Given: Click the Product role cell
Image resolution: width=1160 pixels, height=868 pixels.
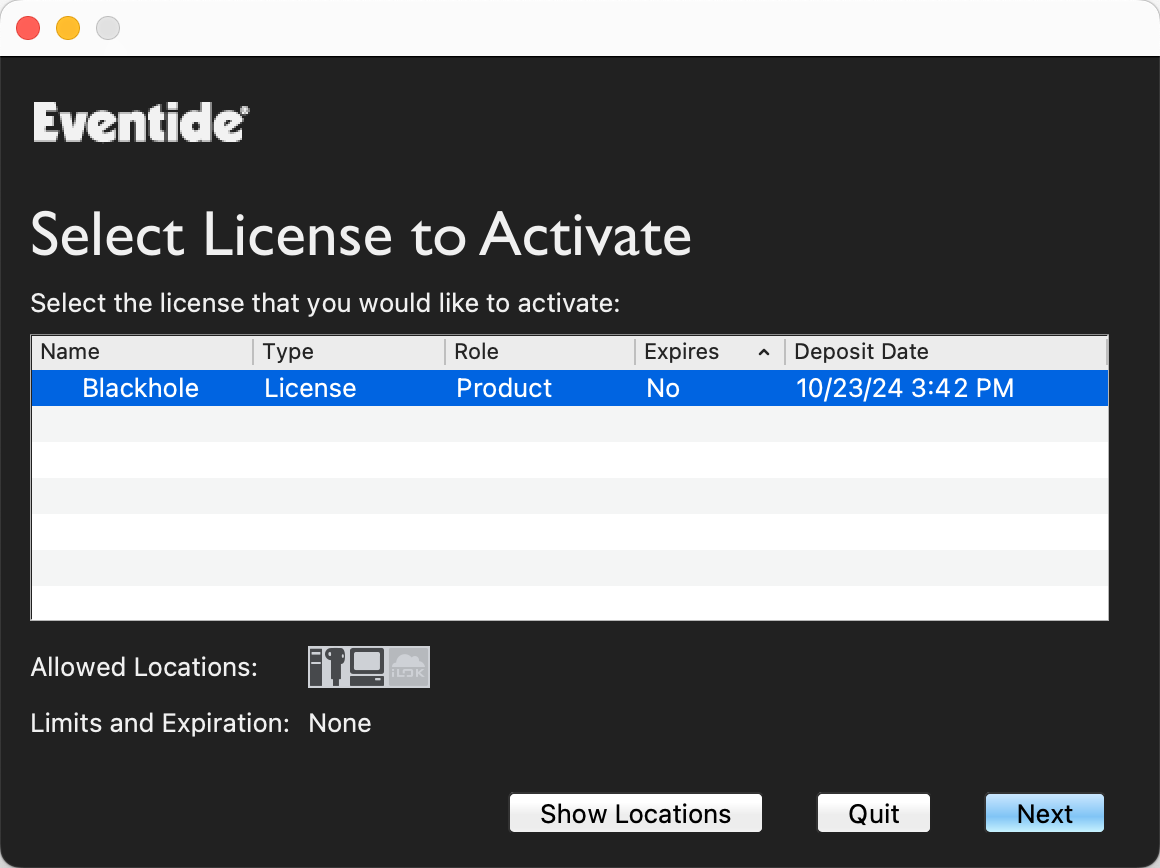Looking at the screenshot, I should click(504, 388).
